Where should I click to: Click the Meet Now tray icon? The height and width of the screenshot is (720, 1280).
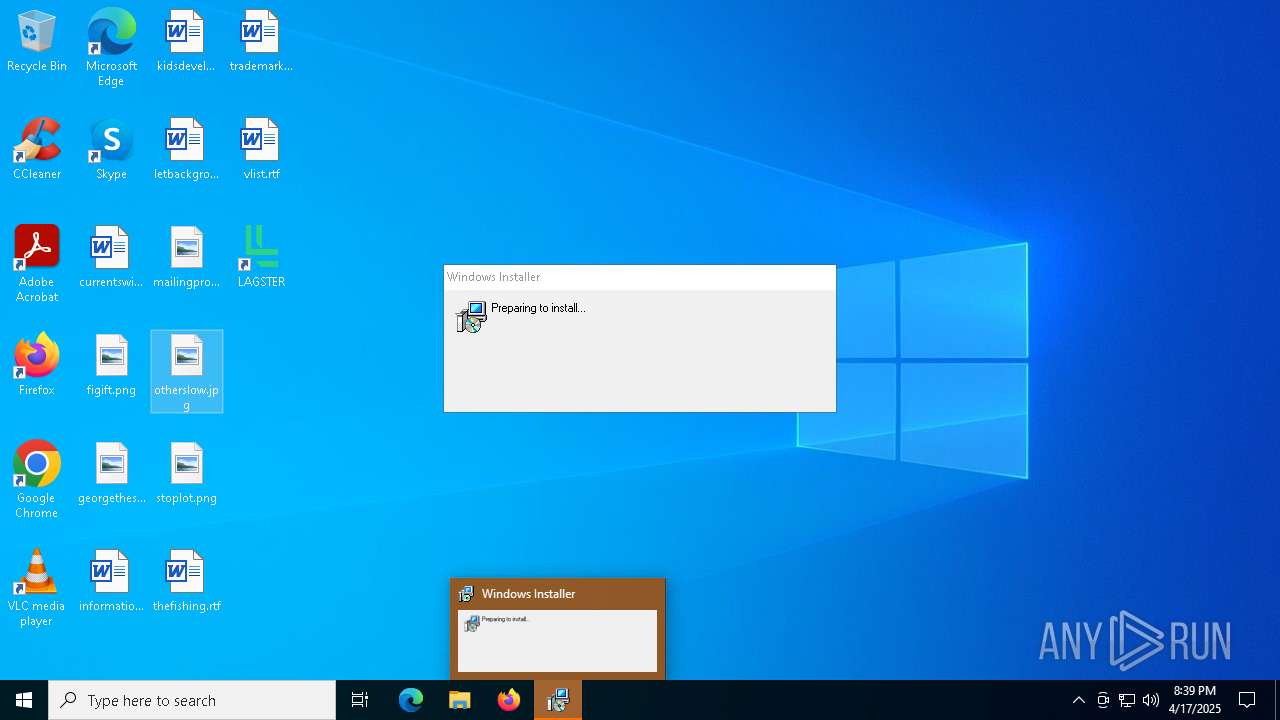[x=1103, y=700]
